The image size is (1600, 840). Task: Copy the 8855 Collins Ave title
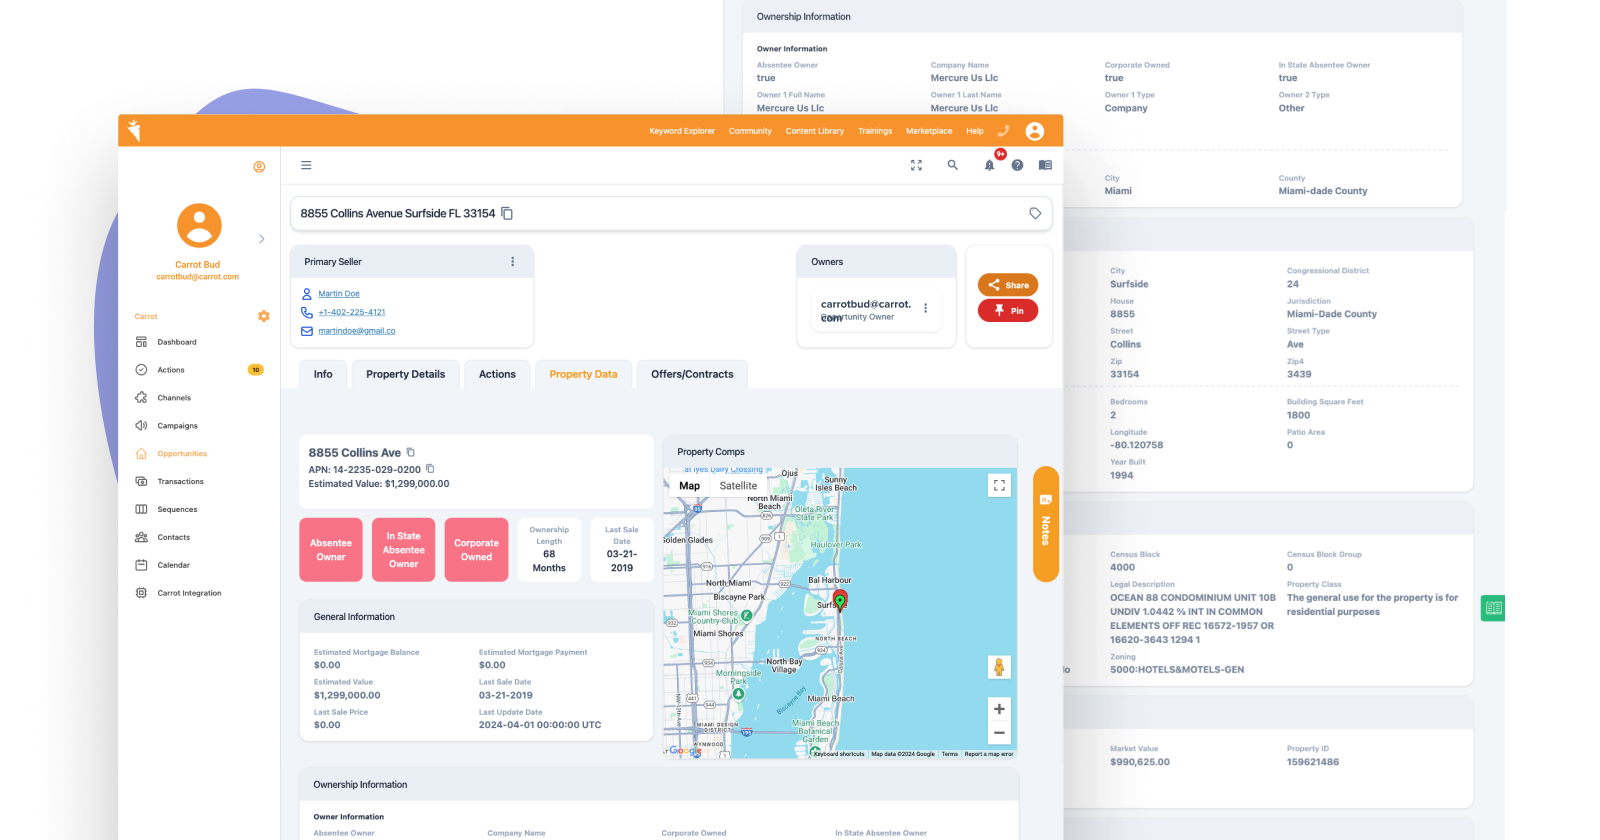coord(410,452)
